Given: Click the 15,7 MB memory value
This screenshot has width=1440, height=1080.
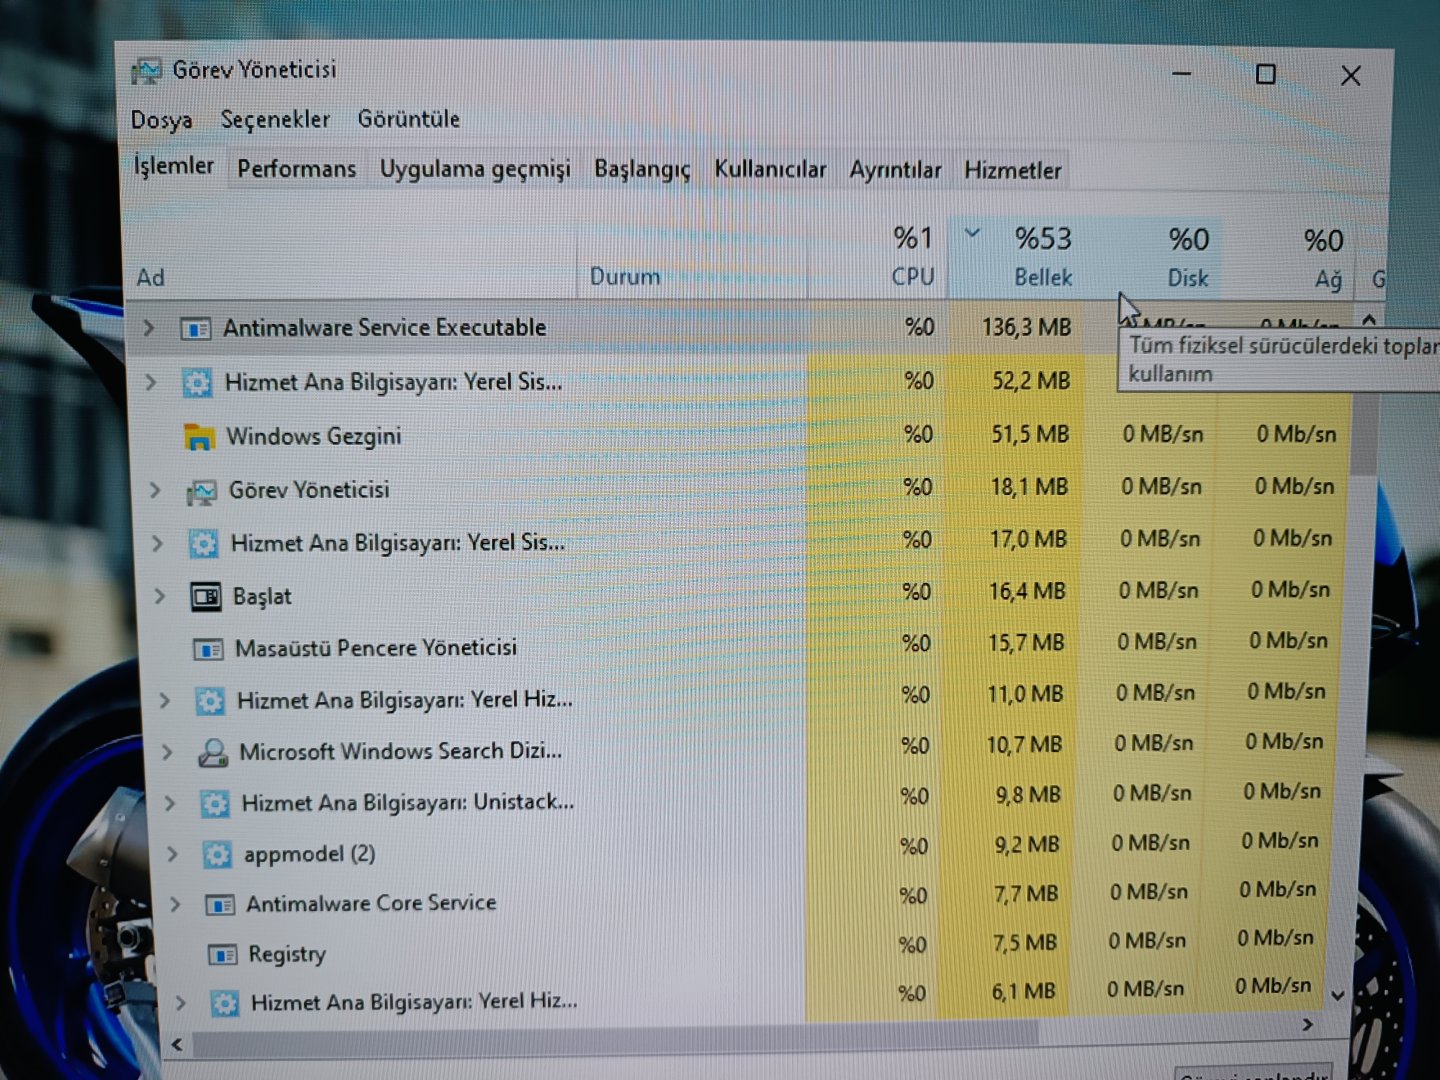Looking at the screenshot, I should [1026, 642].
